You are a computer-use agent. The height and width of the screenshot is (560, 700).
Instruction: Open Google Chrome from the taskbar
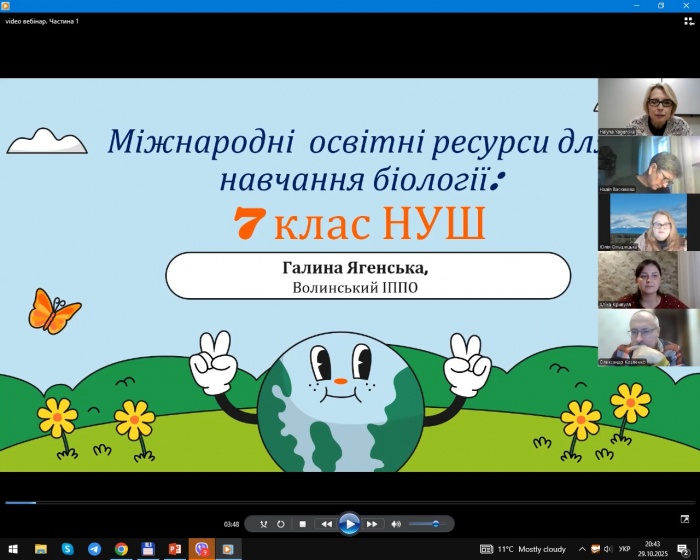tap(121, 549)
